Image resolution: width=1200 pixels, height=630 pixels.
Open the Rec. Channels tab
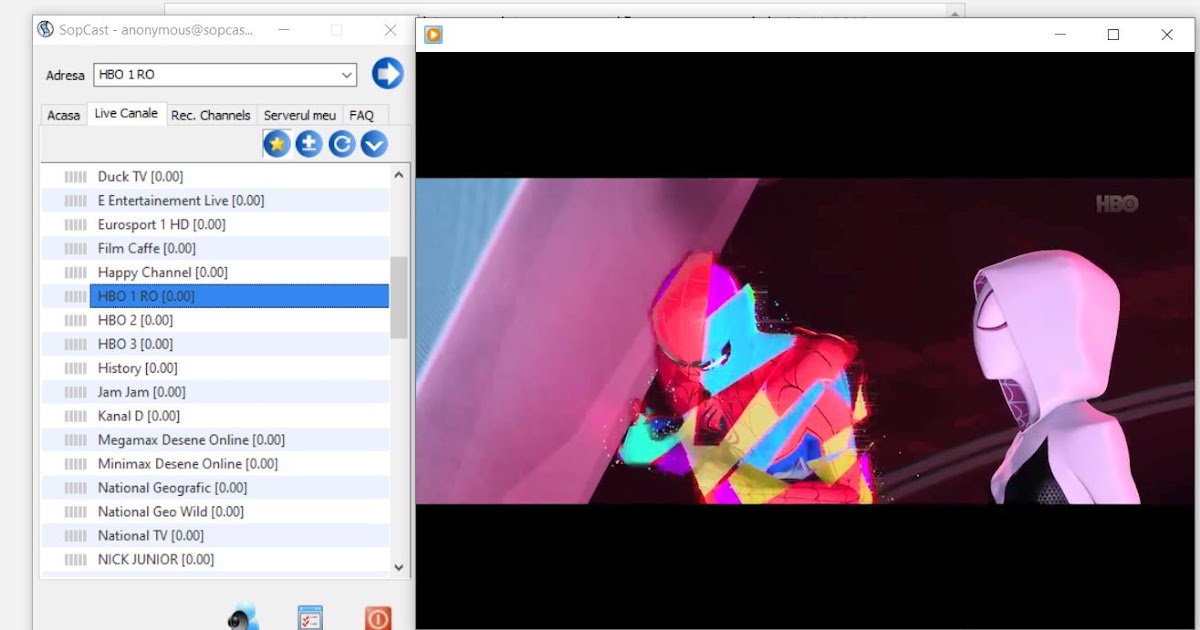click(x=211, y=115)
